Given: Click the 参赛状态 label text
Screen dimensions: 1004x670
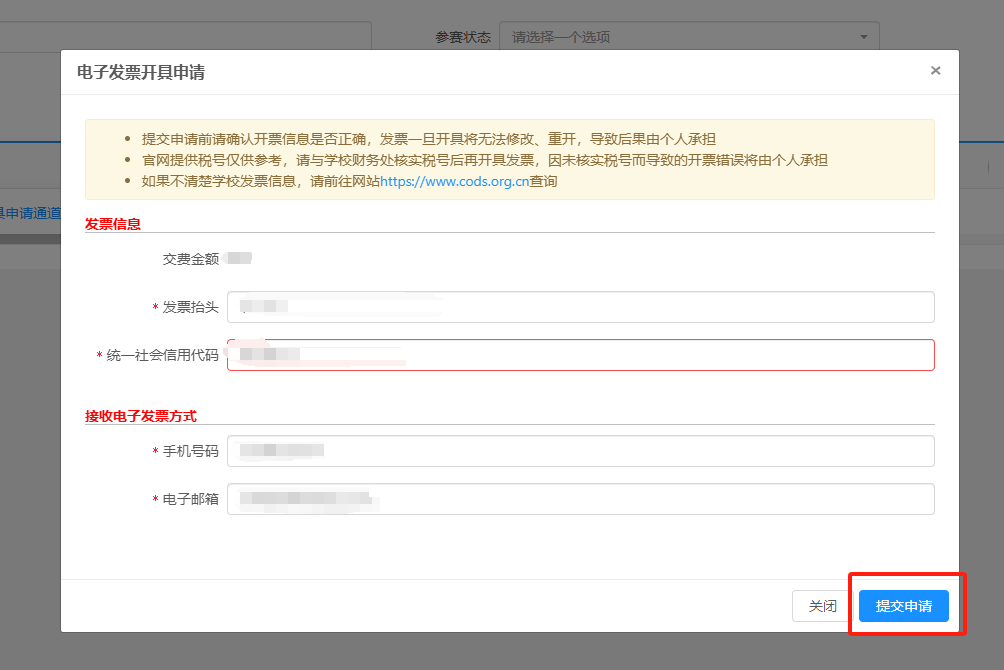Looking at the screenshot, I should (x=462, y=37).
